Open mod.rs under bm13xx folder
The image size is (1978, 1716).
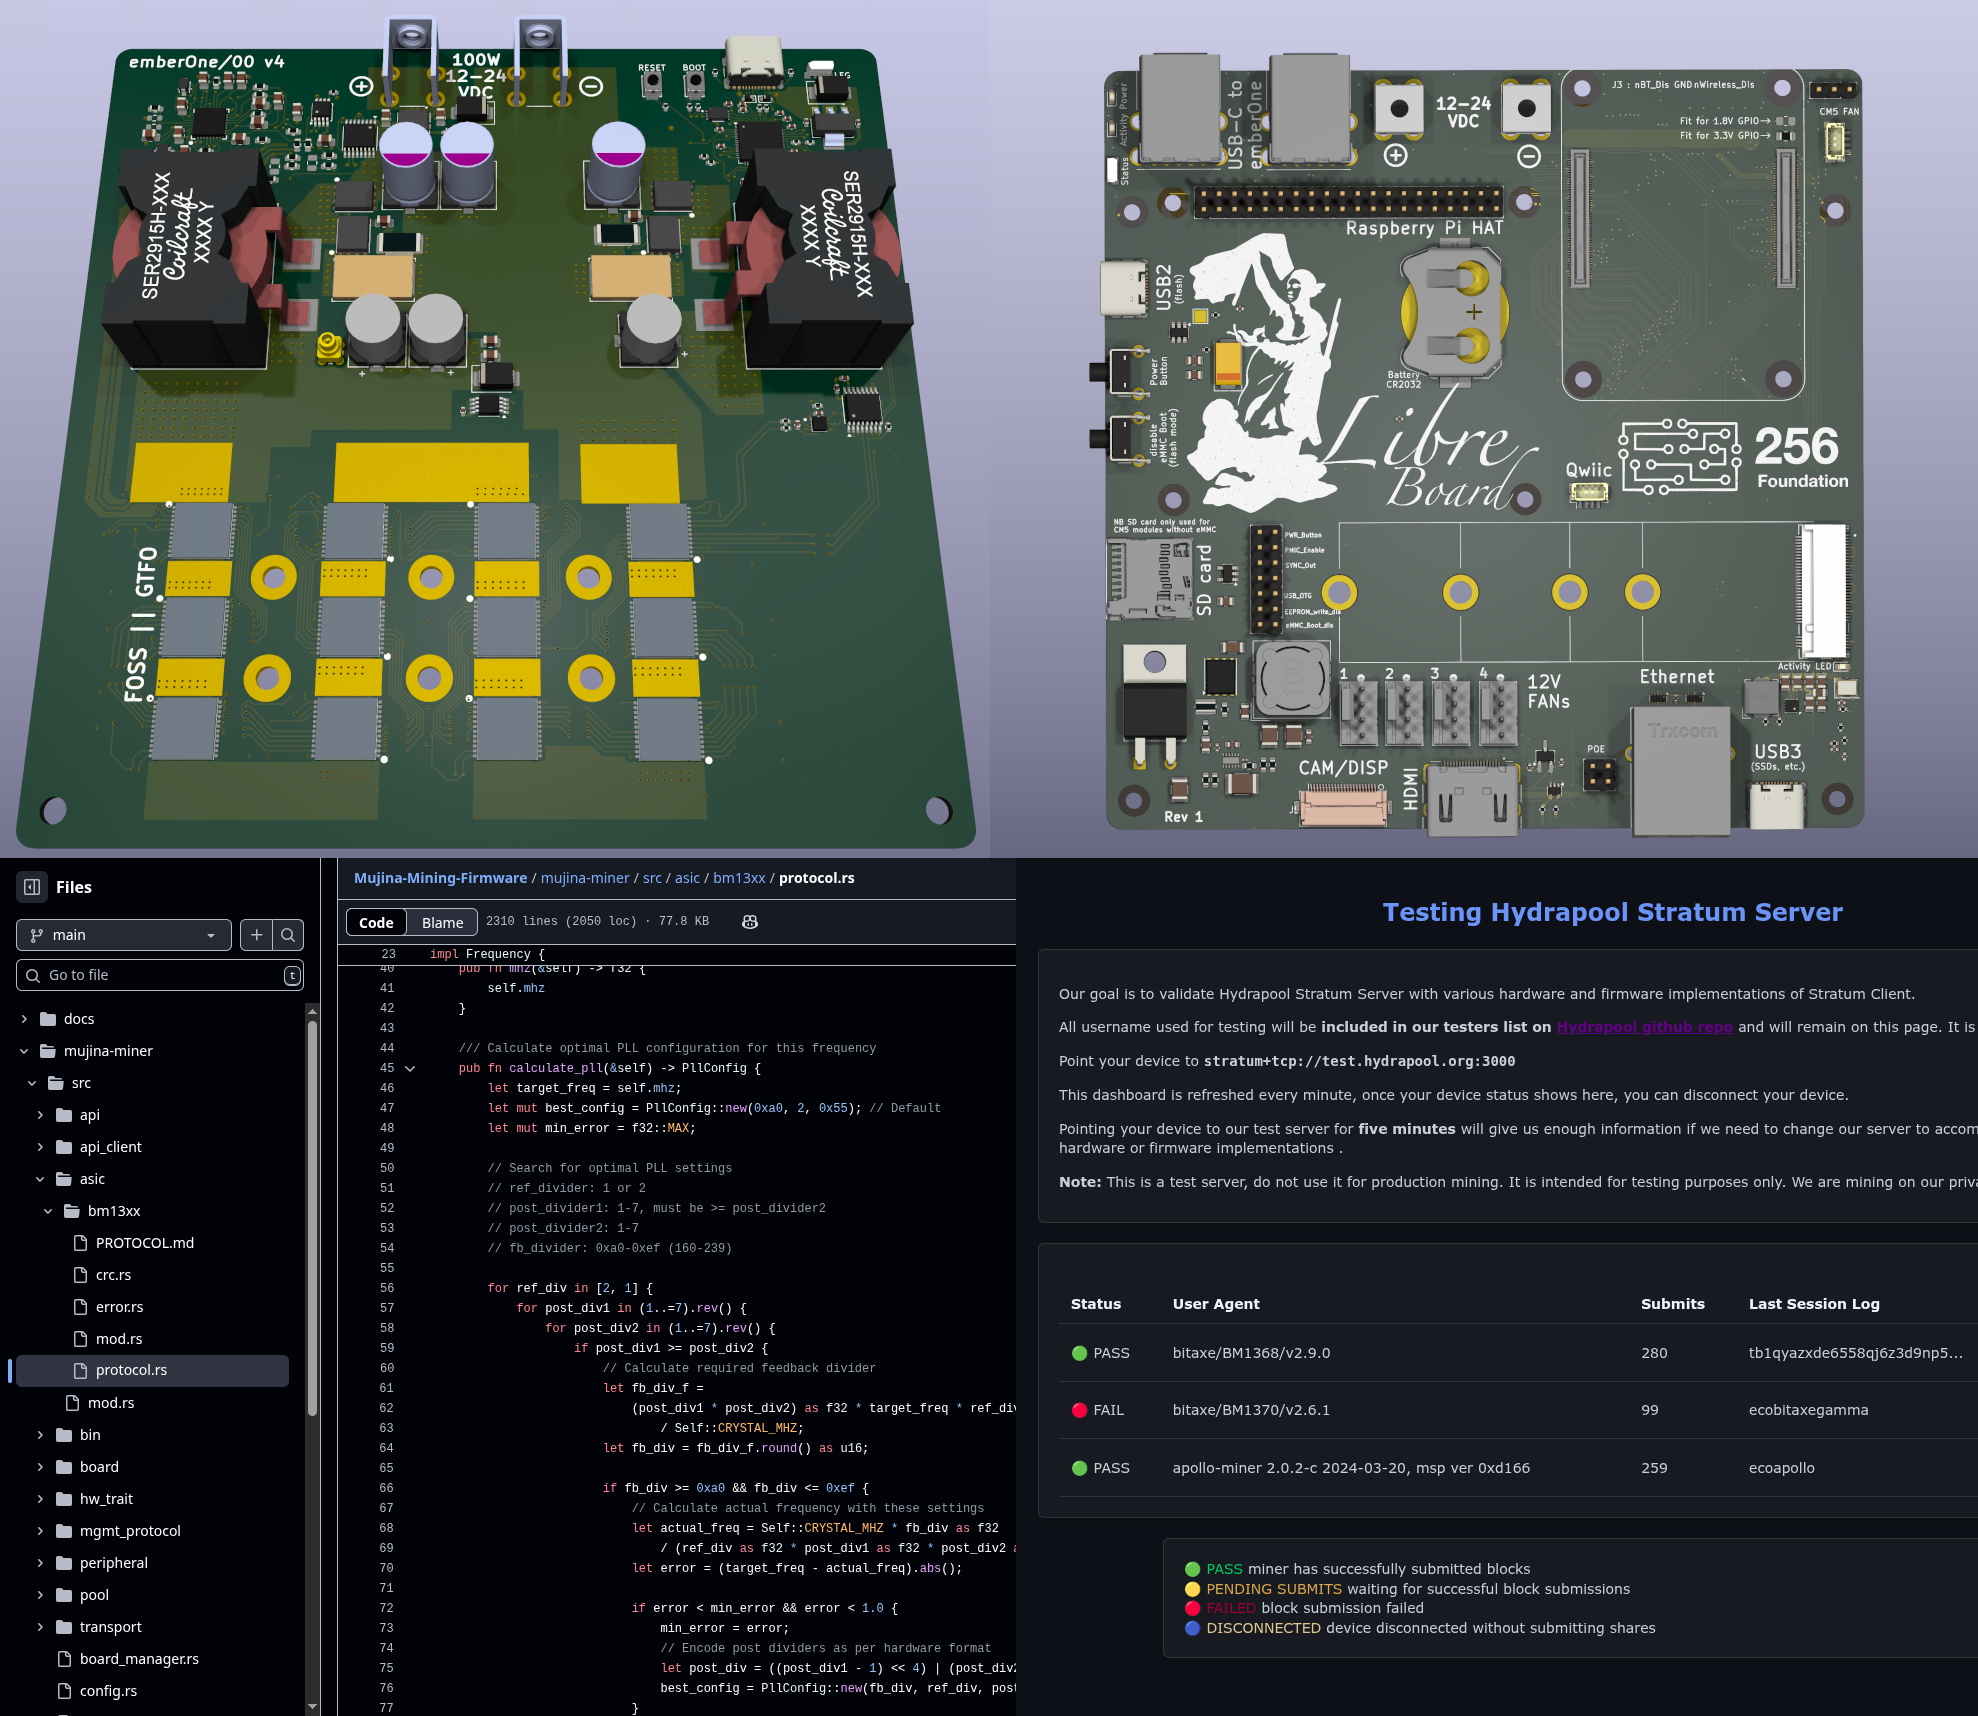point(119,1339)
